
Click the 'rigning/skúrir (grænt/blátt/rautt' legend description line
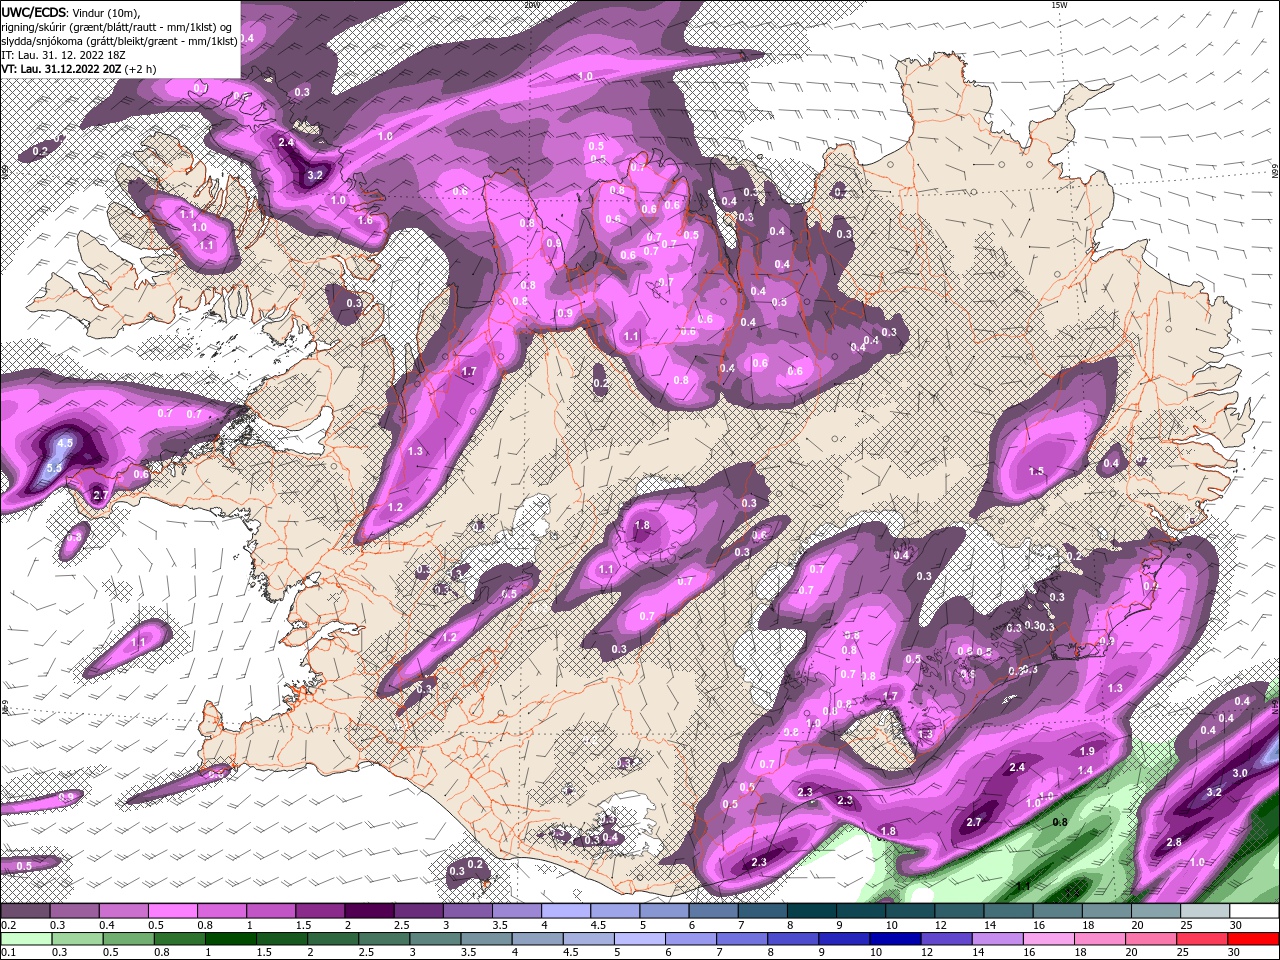pos(119,26)
